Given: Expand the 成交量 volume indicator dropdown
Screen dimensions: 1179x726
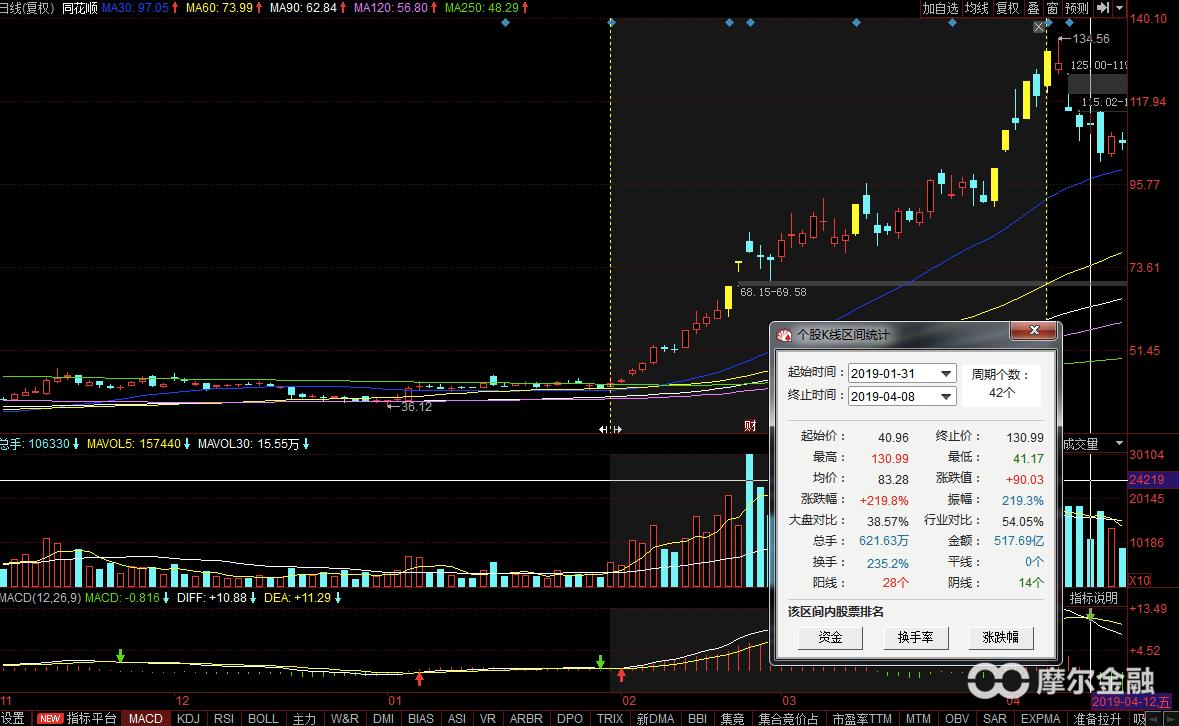Looking at the screenshot, I should pos(1119,444).
